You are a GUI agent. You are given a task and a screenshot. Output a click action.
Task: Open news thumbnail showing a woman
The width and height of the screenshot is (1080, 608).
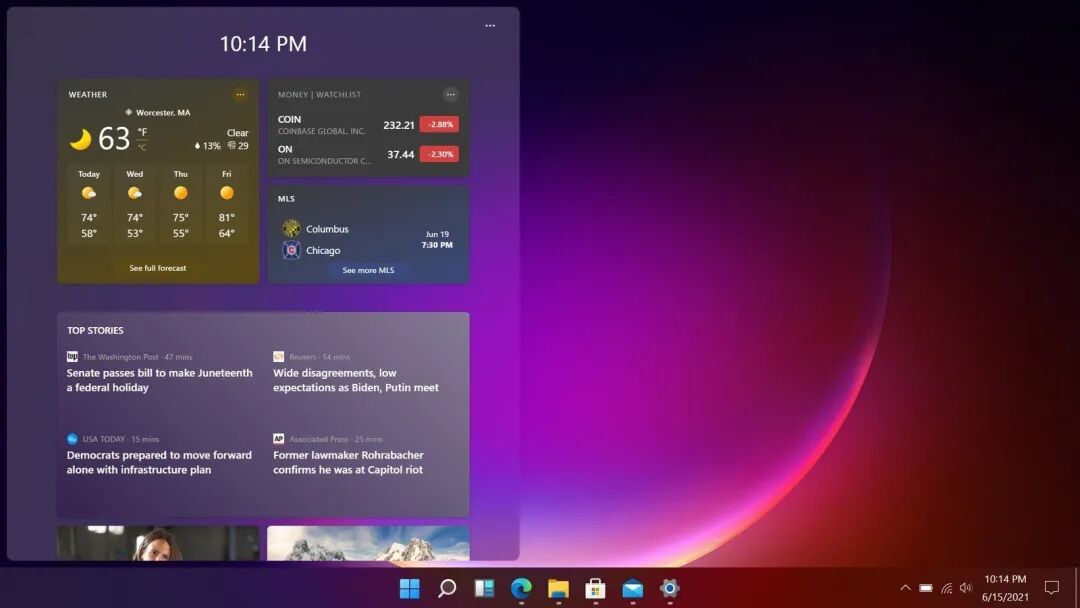[x=158, y=543]
